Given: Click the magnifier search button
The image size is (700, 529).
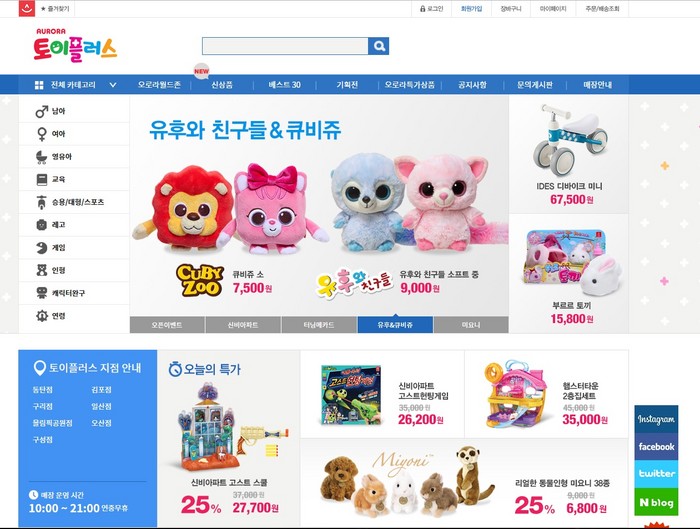Looking at the screenshot, I should 379,46.
